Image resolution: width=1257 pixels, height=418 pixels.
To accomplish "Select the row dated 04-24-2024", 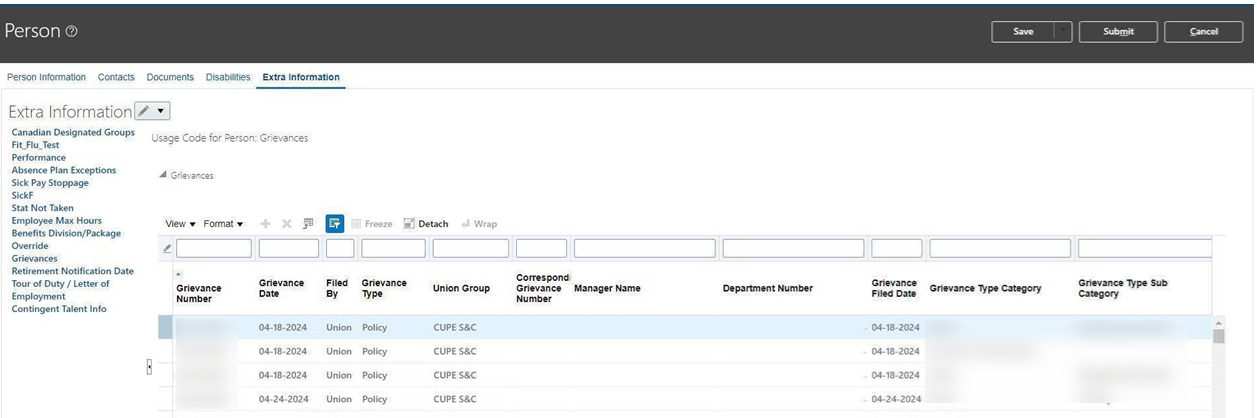I will 685,399.
